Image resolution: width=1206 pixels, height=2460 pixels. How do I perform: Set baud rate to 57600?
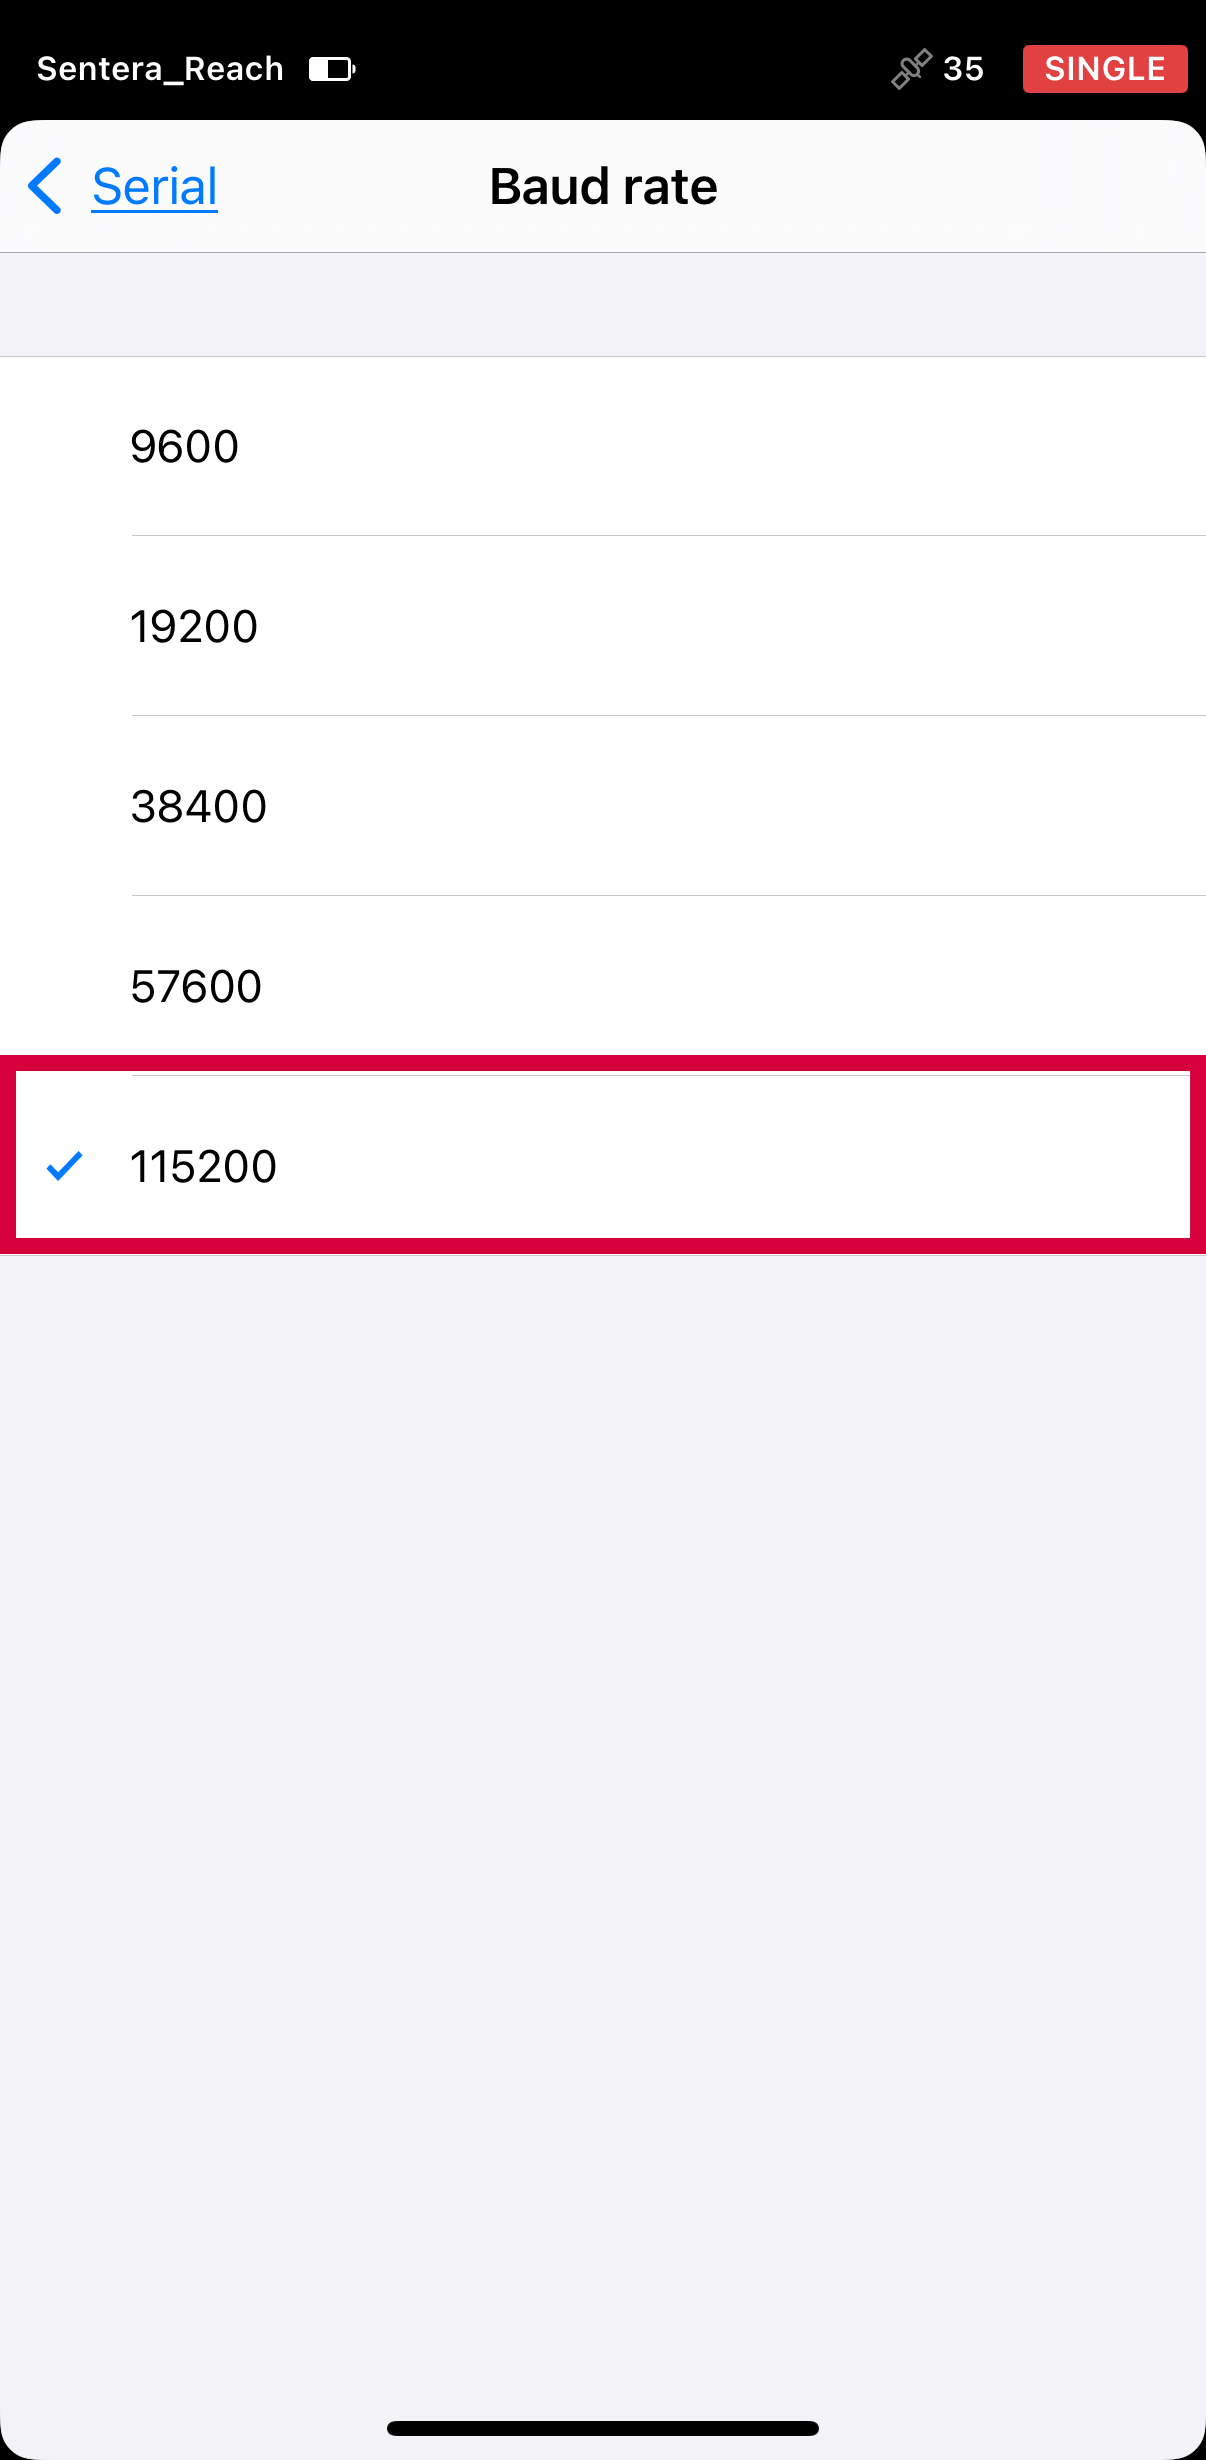click(196, 987)
